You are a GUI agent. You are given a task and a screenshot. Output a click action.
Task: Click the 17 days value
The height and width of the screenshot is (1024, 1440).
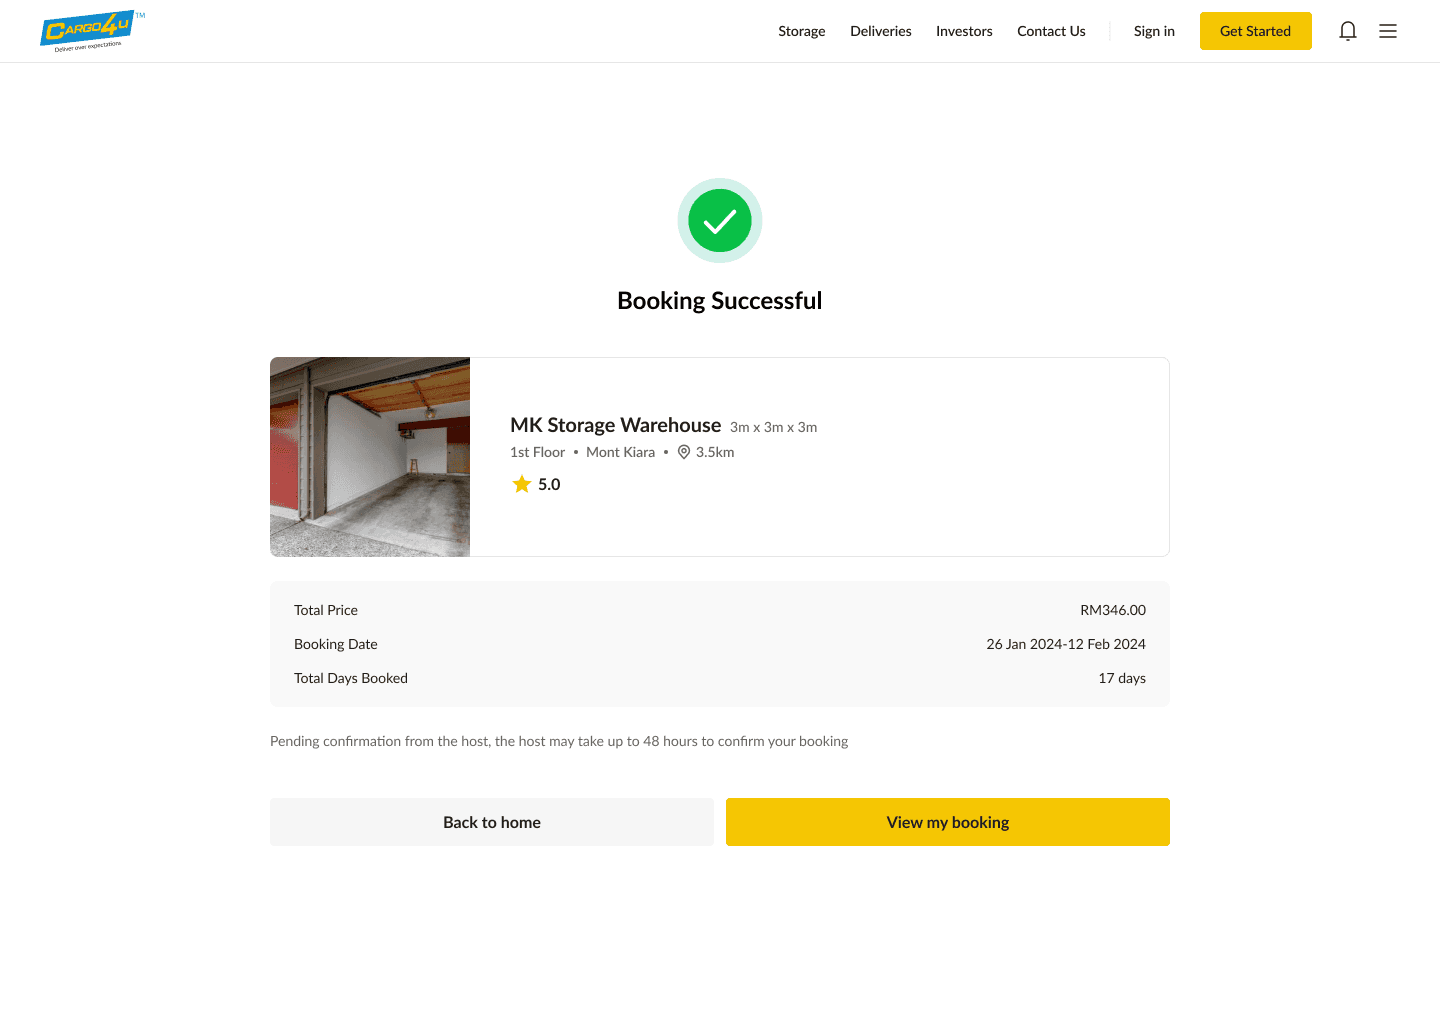pyautogui.click(x=1122, y=678)
